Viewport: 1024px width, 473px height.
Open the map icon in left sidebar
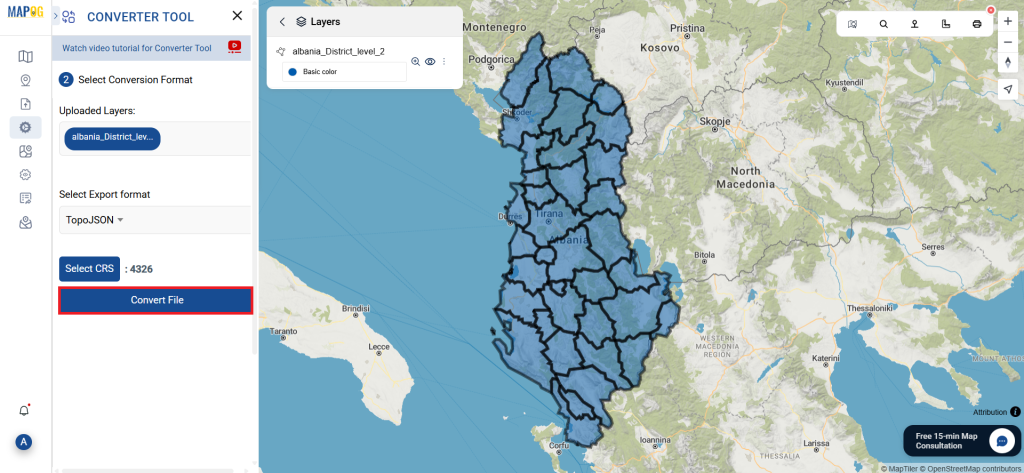[x=25, y=57]
